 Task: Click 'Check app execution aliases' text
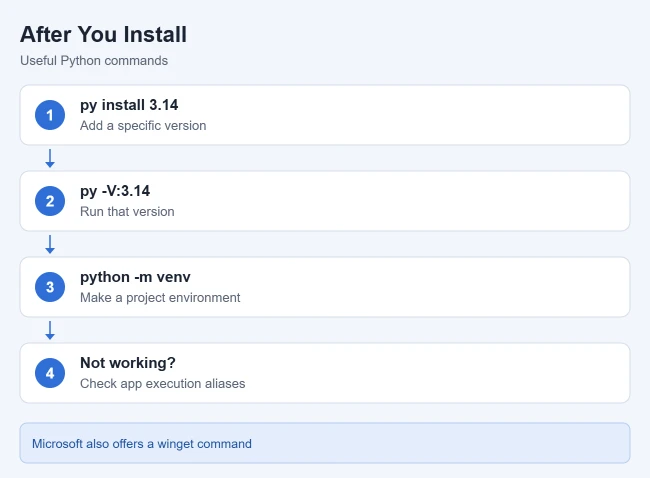[x=162, y=383]
